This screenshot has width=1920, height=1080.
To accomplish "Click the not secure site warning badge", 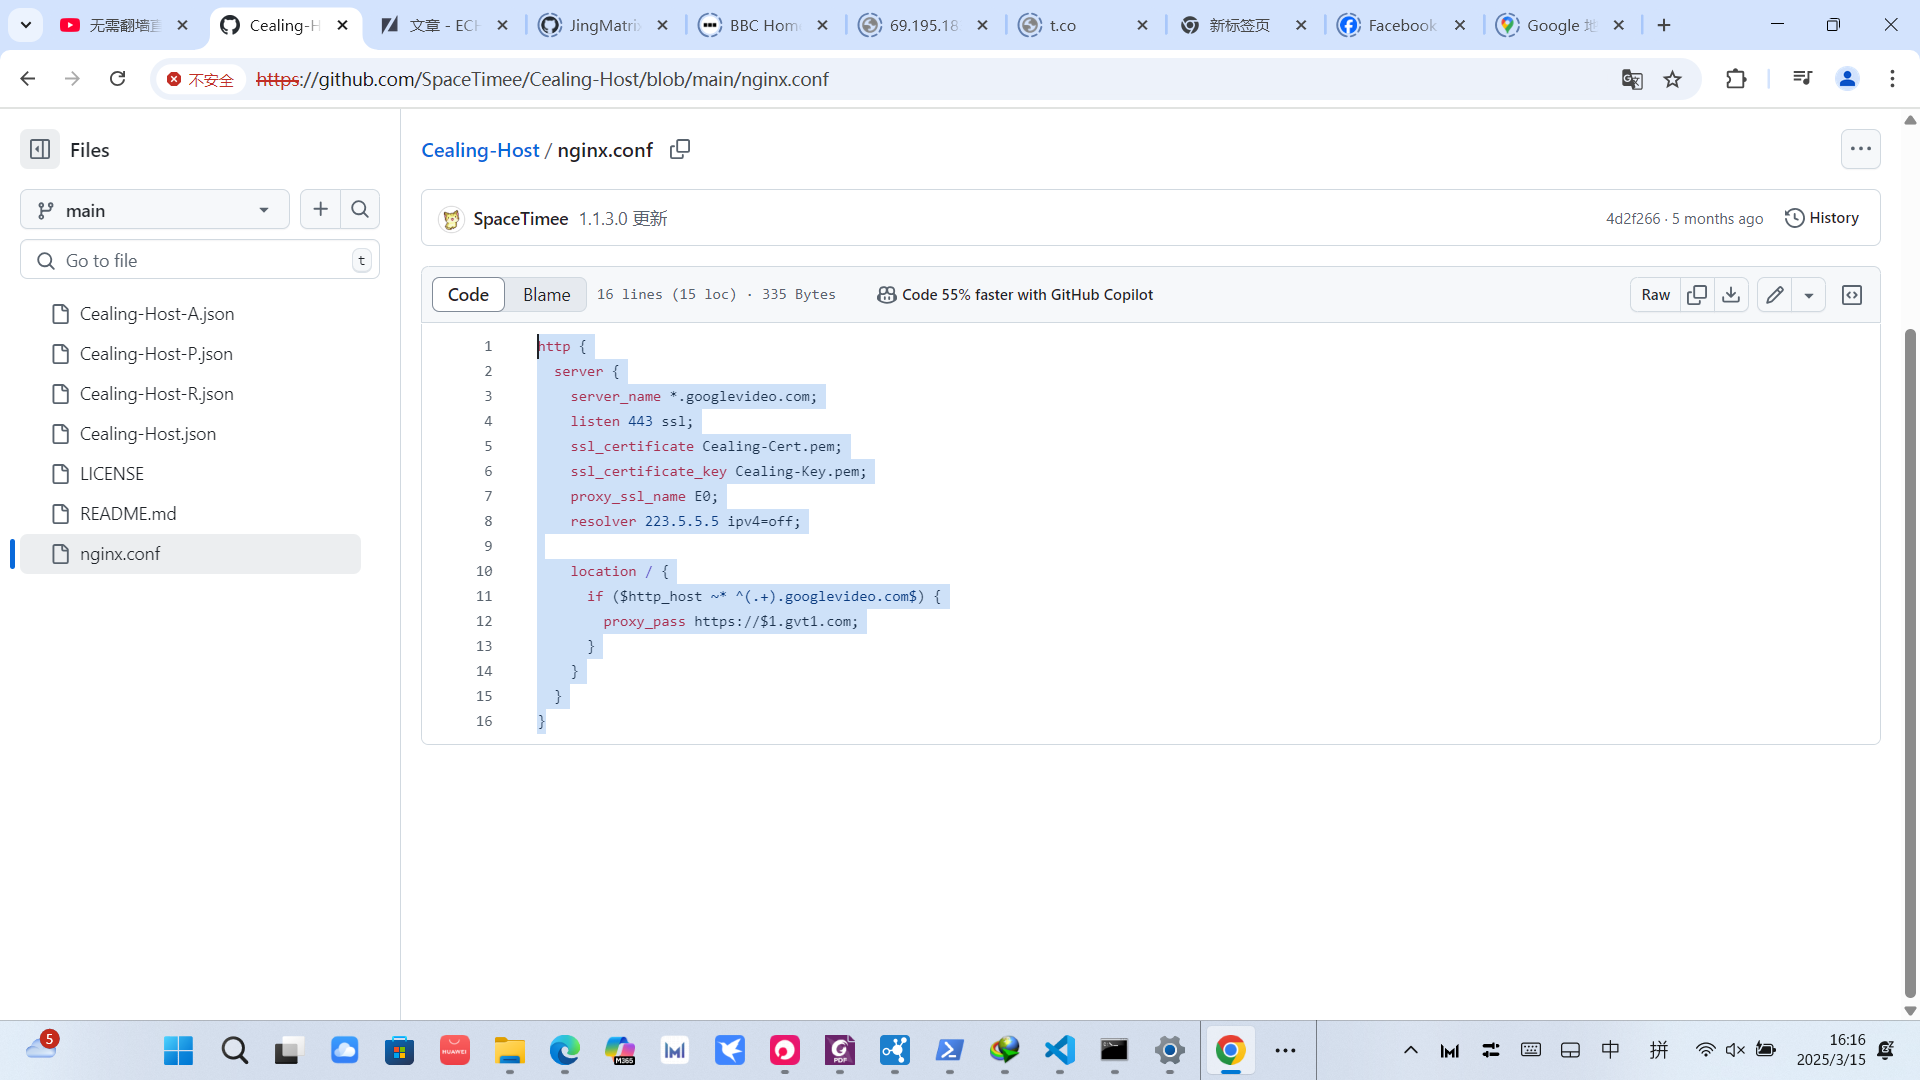I will [x=201, y=79].
